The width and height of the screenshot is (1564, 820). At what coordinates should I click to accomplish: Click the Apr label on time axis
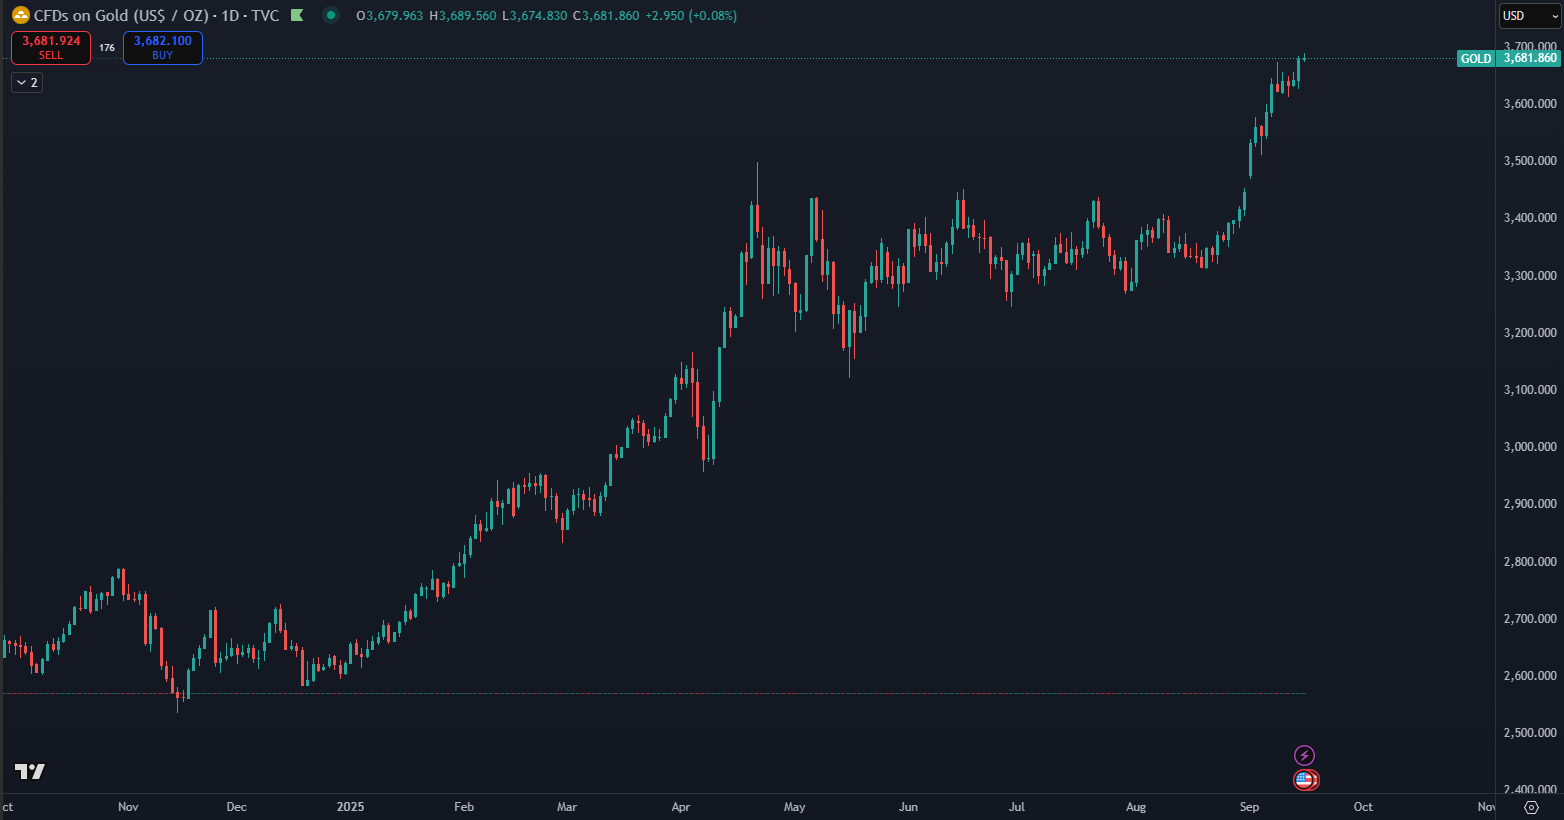click(681, 807)
